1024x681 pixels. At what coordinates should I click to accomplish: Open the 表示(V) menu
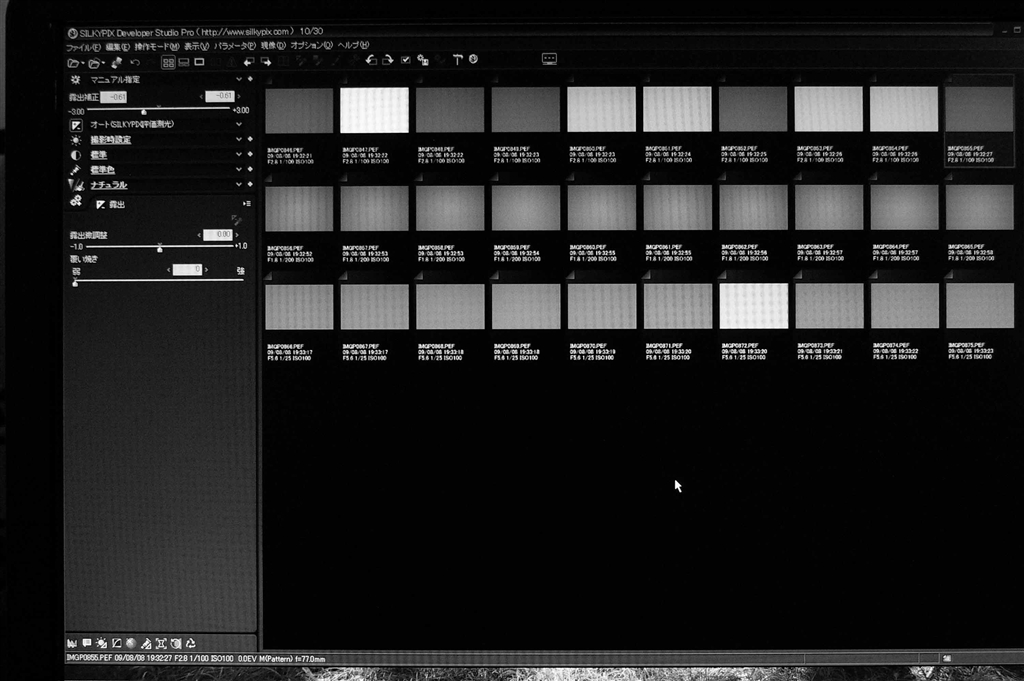pos(196,46)
